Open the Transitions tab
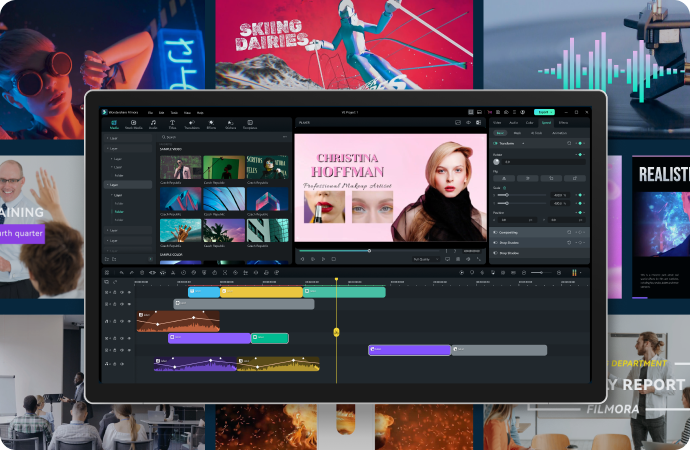690x450 pixels. pyautogui.click(x=192, y=124)
